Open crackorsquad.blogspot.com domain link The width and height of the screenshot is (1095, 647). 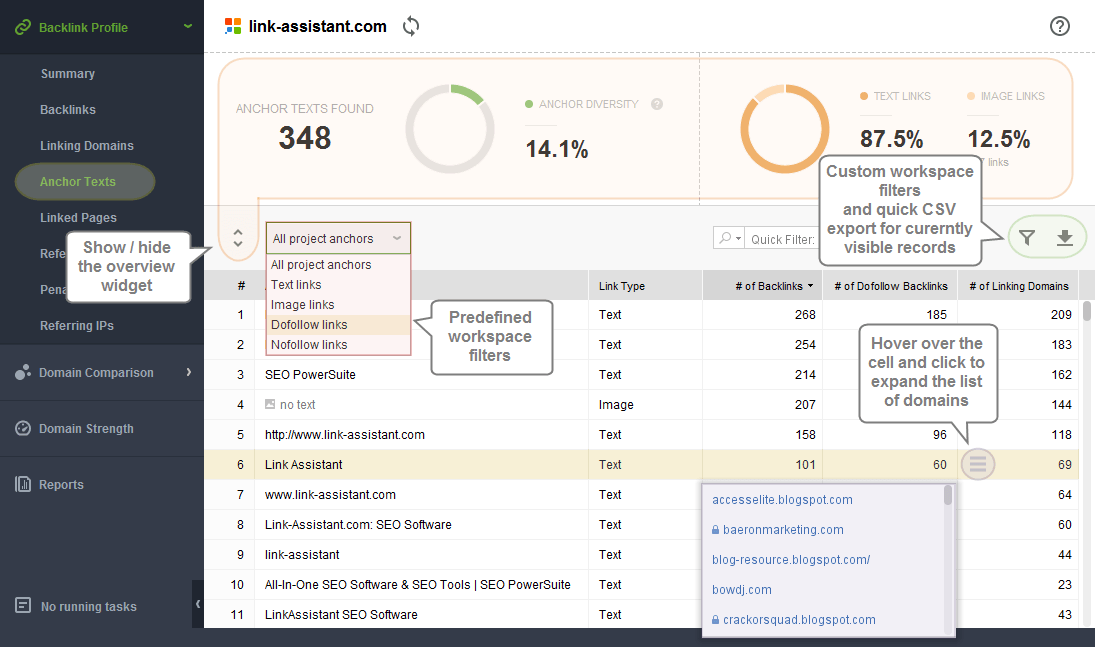click(799, 620)
